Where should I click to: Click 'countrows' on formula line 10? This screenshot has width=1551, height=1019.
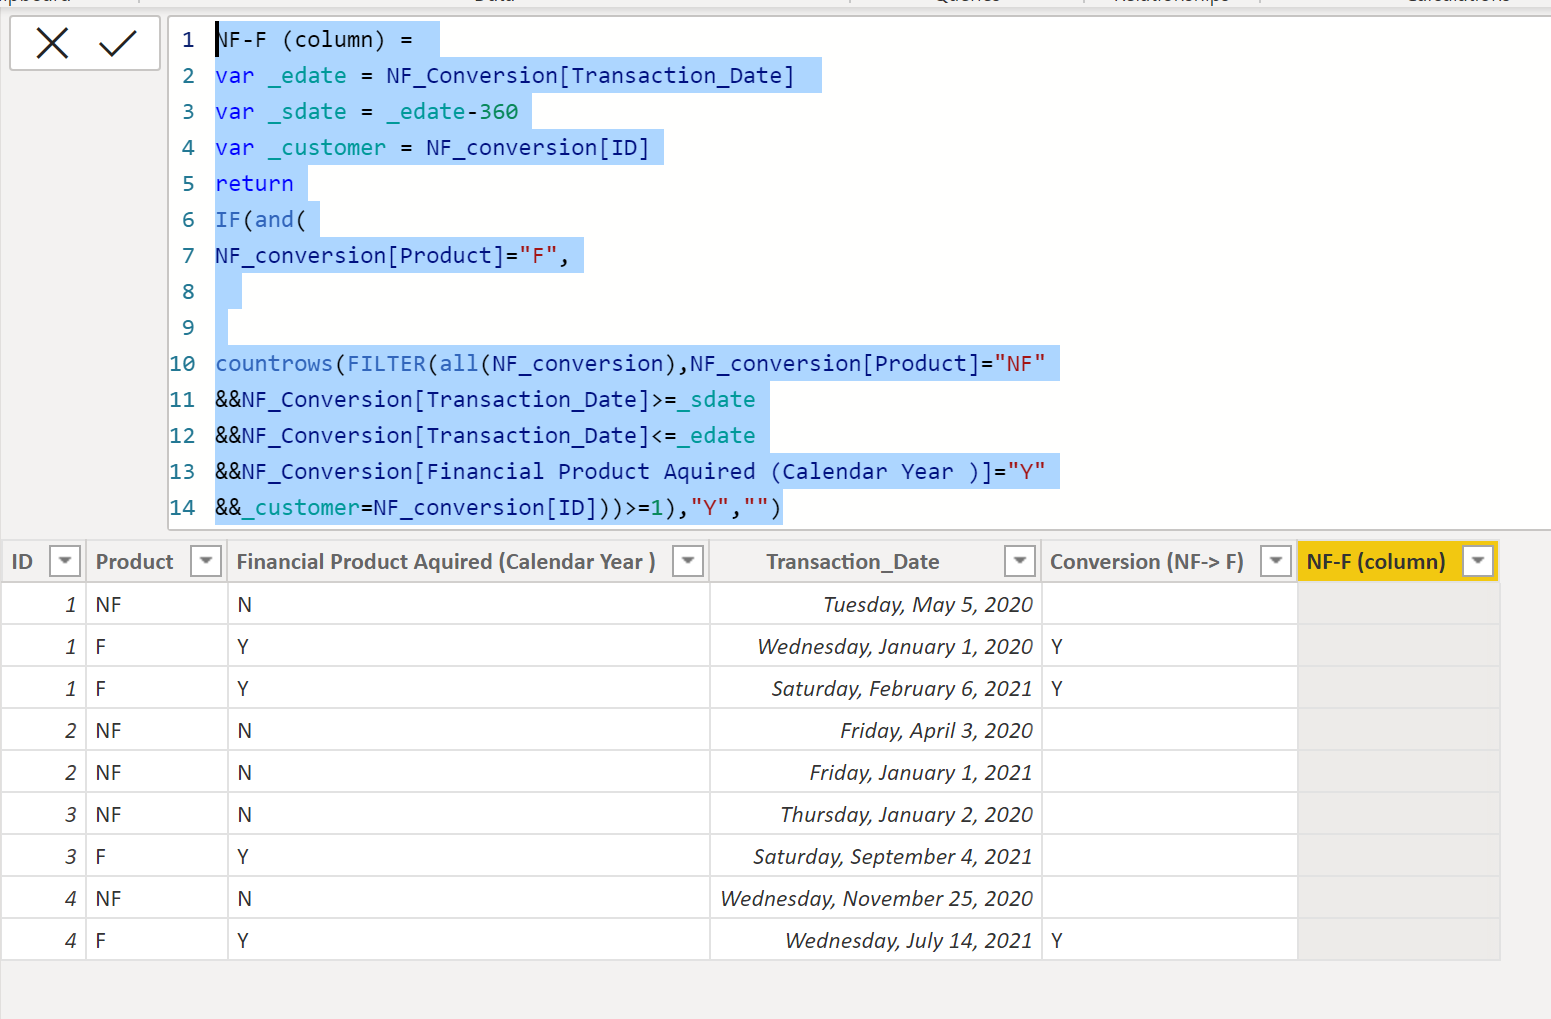pos(274,363)
